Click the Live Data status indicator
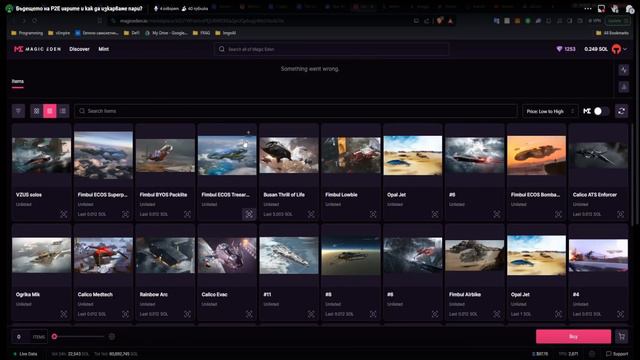640x360 pixels. [x=25, y=354]
